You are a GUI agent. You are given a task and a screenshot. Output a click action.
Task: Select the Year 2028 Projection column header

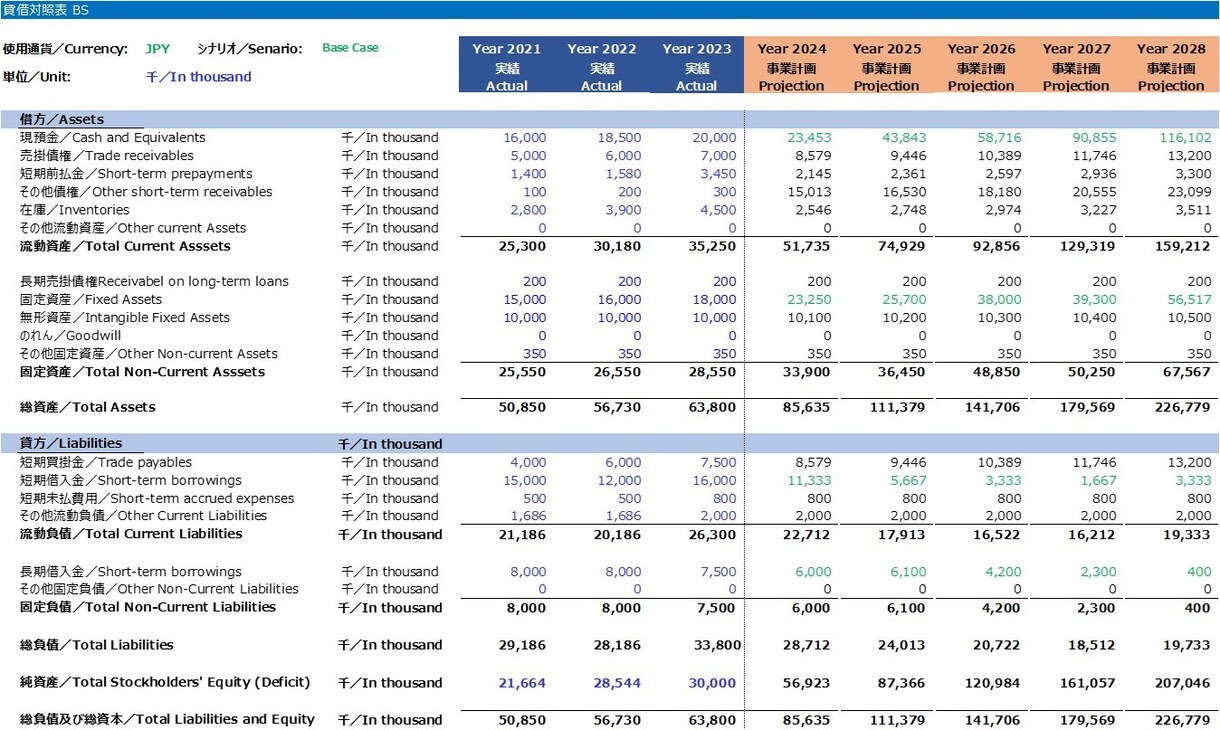pos(1171,66)
